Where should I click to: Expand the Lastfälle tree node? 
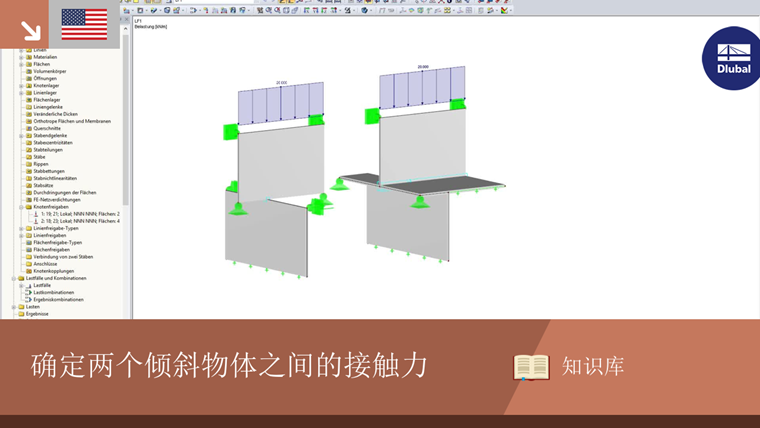tap(21, 285)
